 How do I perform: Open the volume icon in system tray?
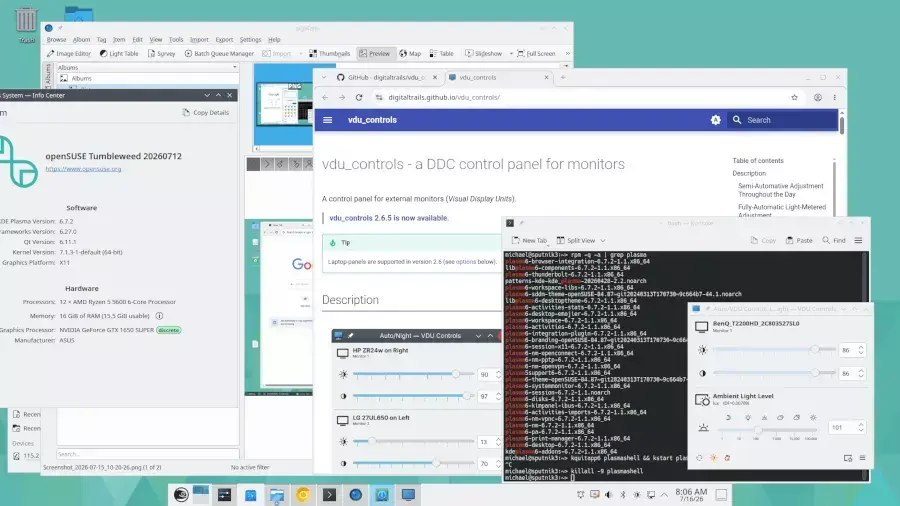coord(608,495)
